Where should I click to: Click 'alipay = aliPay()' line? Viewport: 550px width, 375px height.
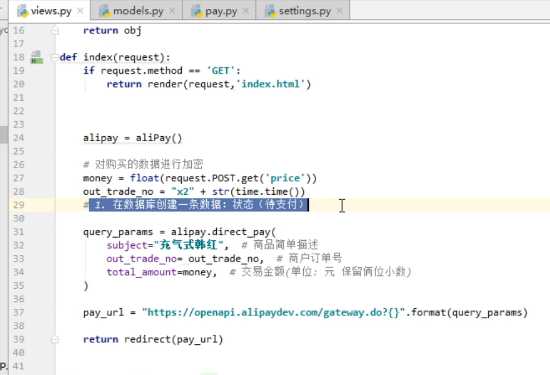point(133,138)
